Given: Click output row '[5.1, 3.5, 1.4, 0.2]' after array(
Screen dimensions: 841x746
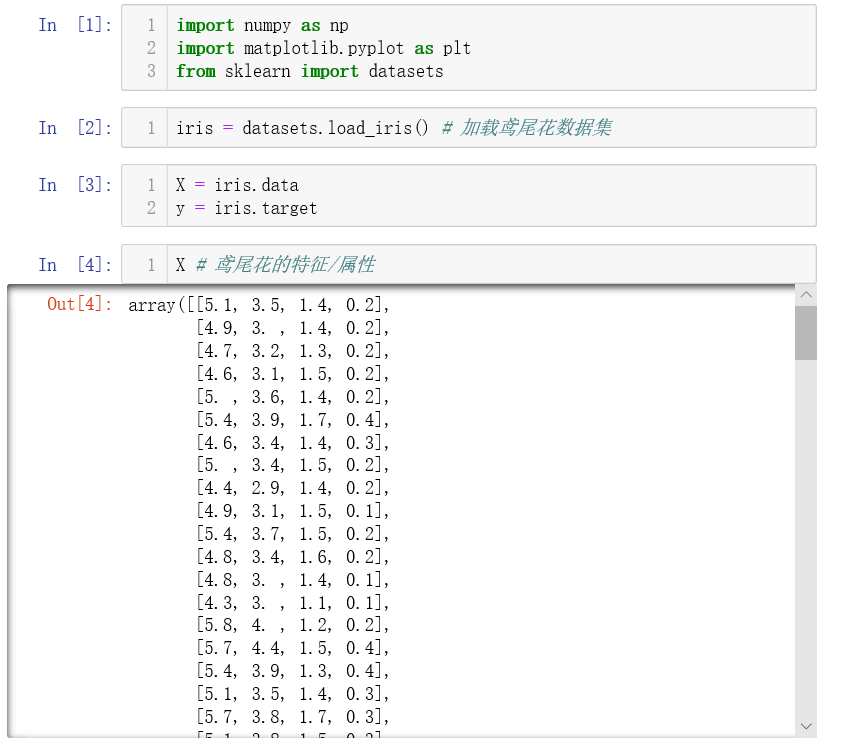Looking at the screenshot, I should tap(292, 305).
